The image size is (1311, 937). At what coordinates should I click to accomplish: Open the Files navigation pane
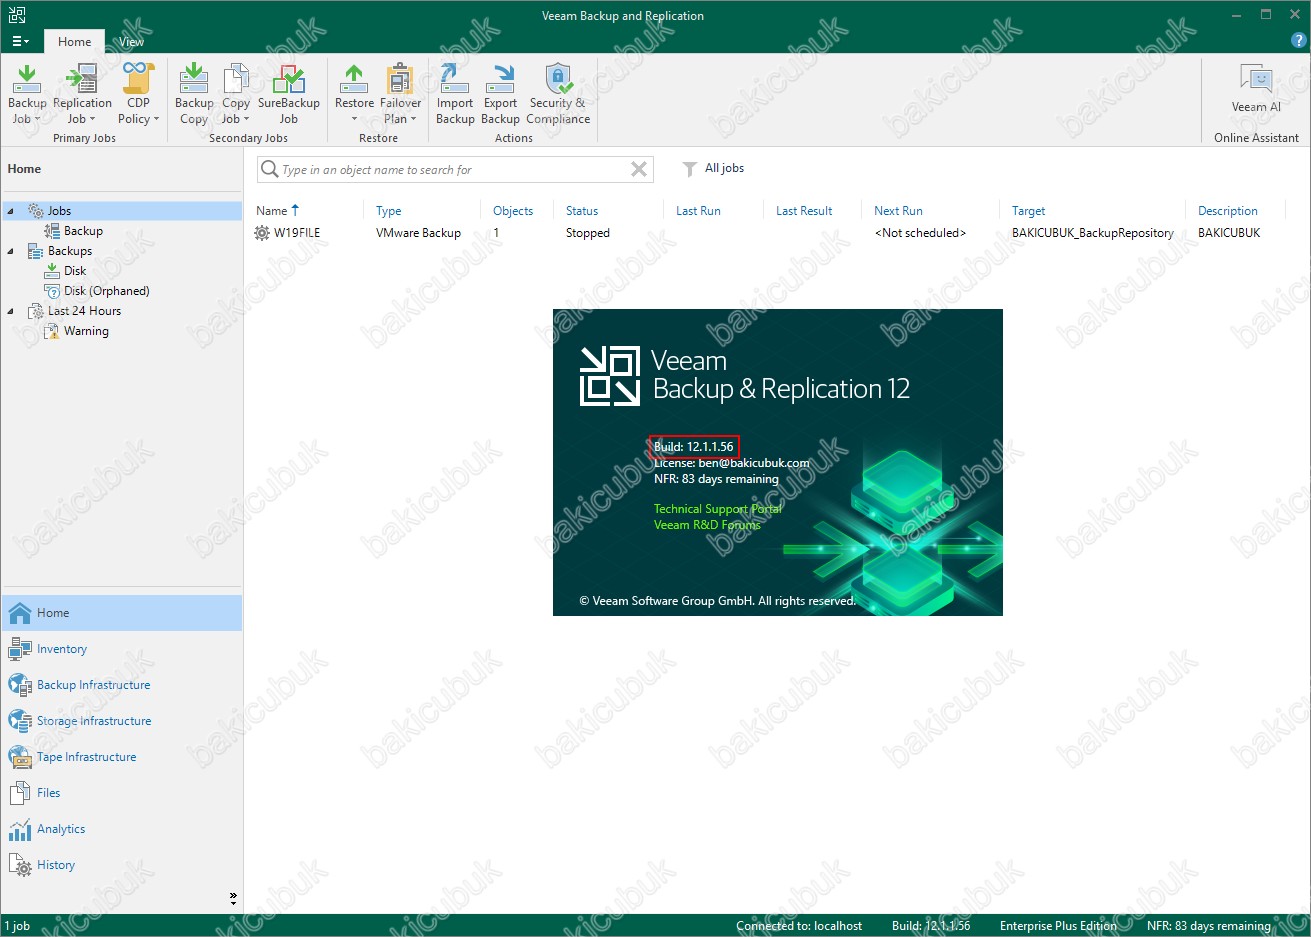pyautogui.click(x=122, y=793)
